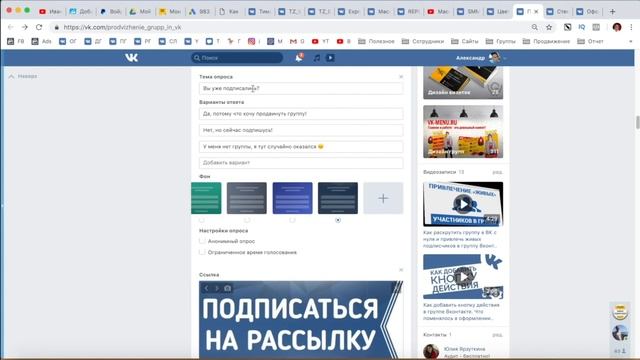This screenshot has height=360, width=640.
Task: Open the IQ browser extension
Action: (x=582, y=27)
